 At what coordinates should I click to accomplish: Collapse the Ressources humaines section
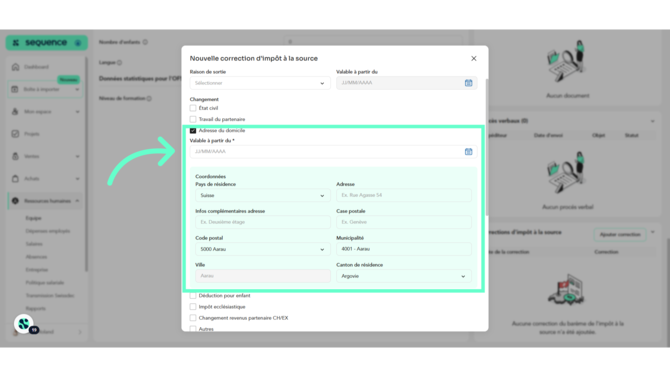click(77, 201)
